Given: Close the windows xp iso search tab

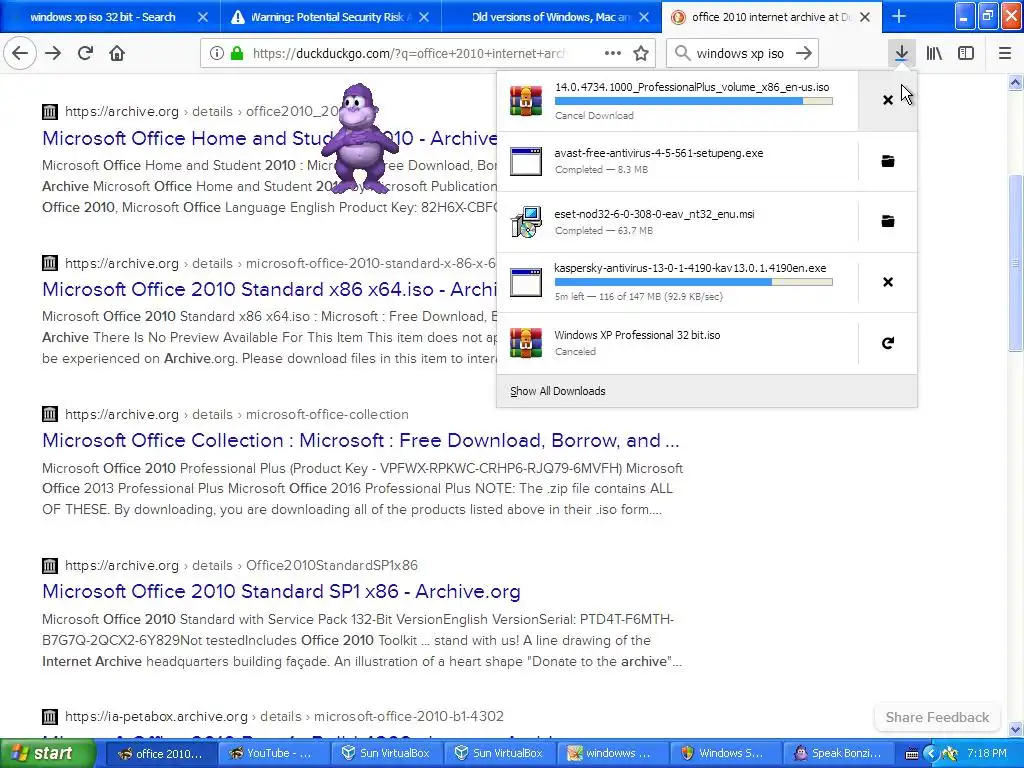Looking at the screenshot, I should tap(202, 17).
